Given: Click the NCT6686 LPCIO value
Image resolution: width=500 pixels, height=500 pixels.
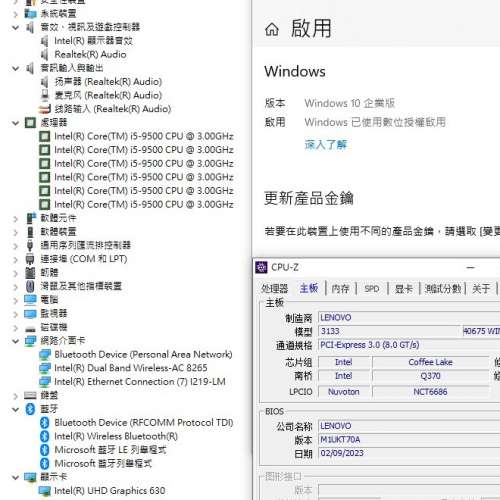Looking at the screenshot, I should [x=430, y=392].
